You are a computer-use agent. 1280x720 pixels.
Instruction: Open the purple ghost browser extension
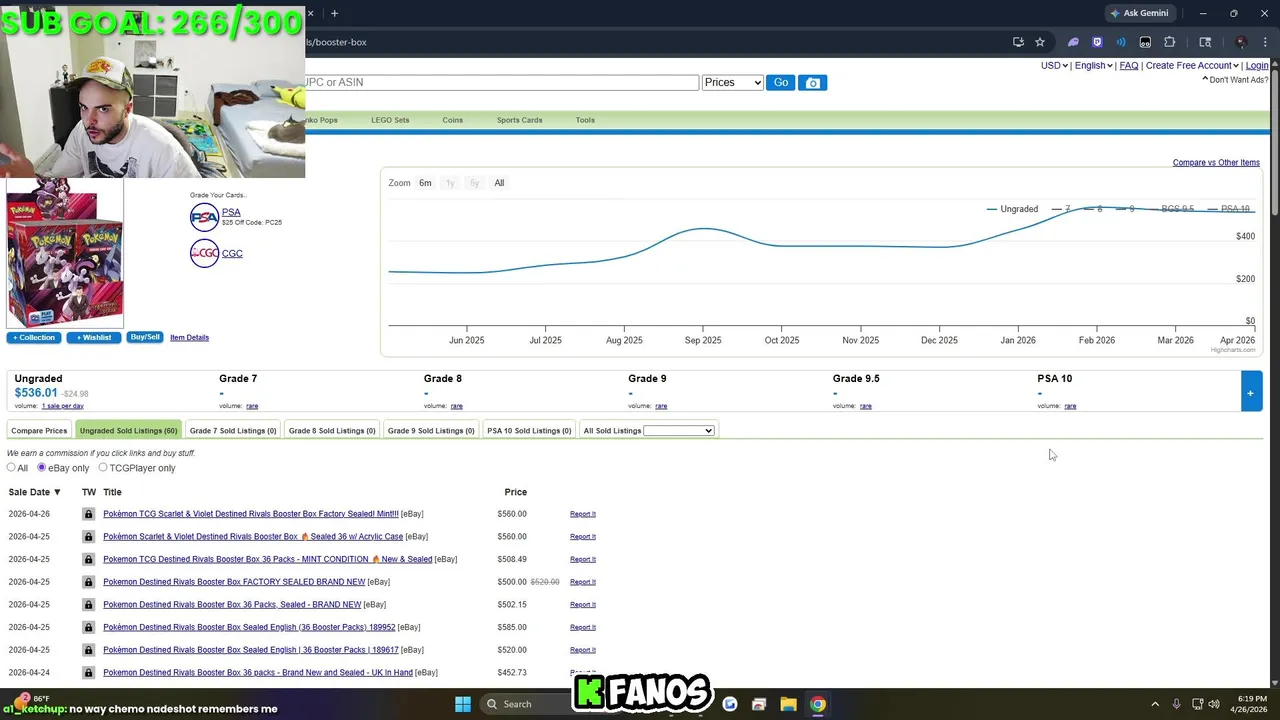[x=1073, y=42]
